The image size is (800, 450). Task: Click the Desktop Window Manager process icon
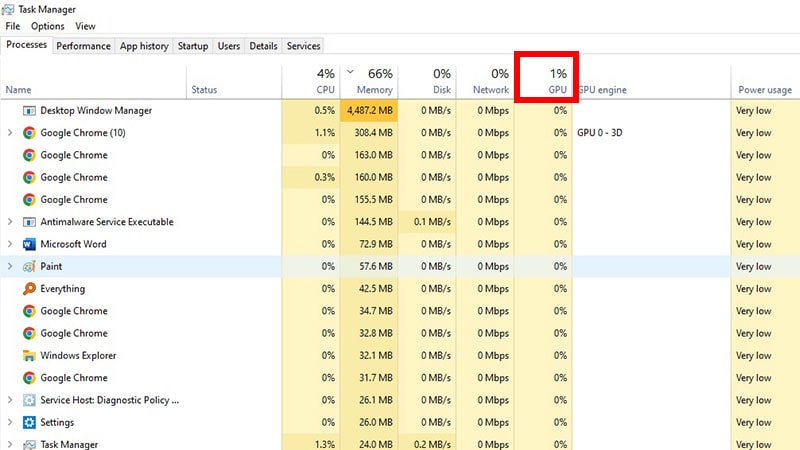click(29, 111)
